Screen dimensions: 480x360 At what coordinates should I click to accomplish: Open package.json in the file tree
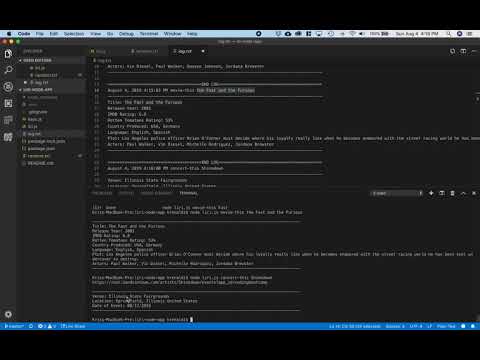(41, 148)
